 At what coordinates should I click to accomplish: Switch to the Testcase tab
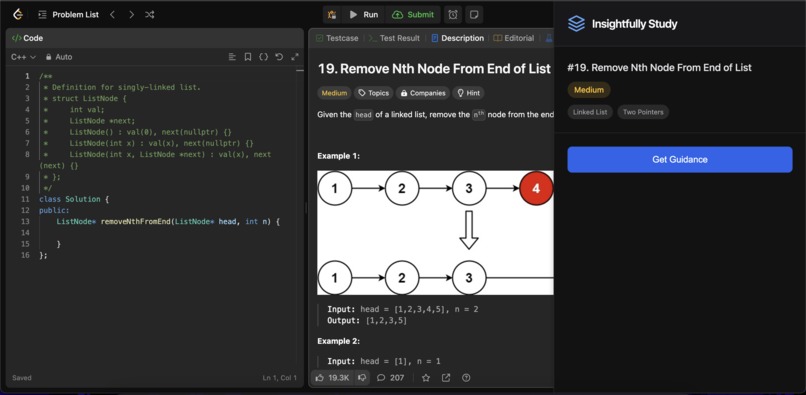tap(337, 38)
